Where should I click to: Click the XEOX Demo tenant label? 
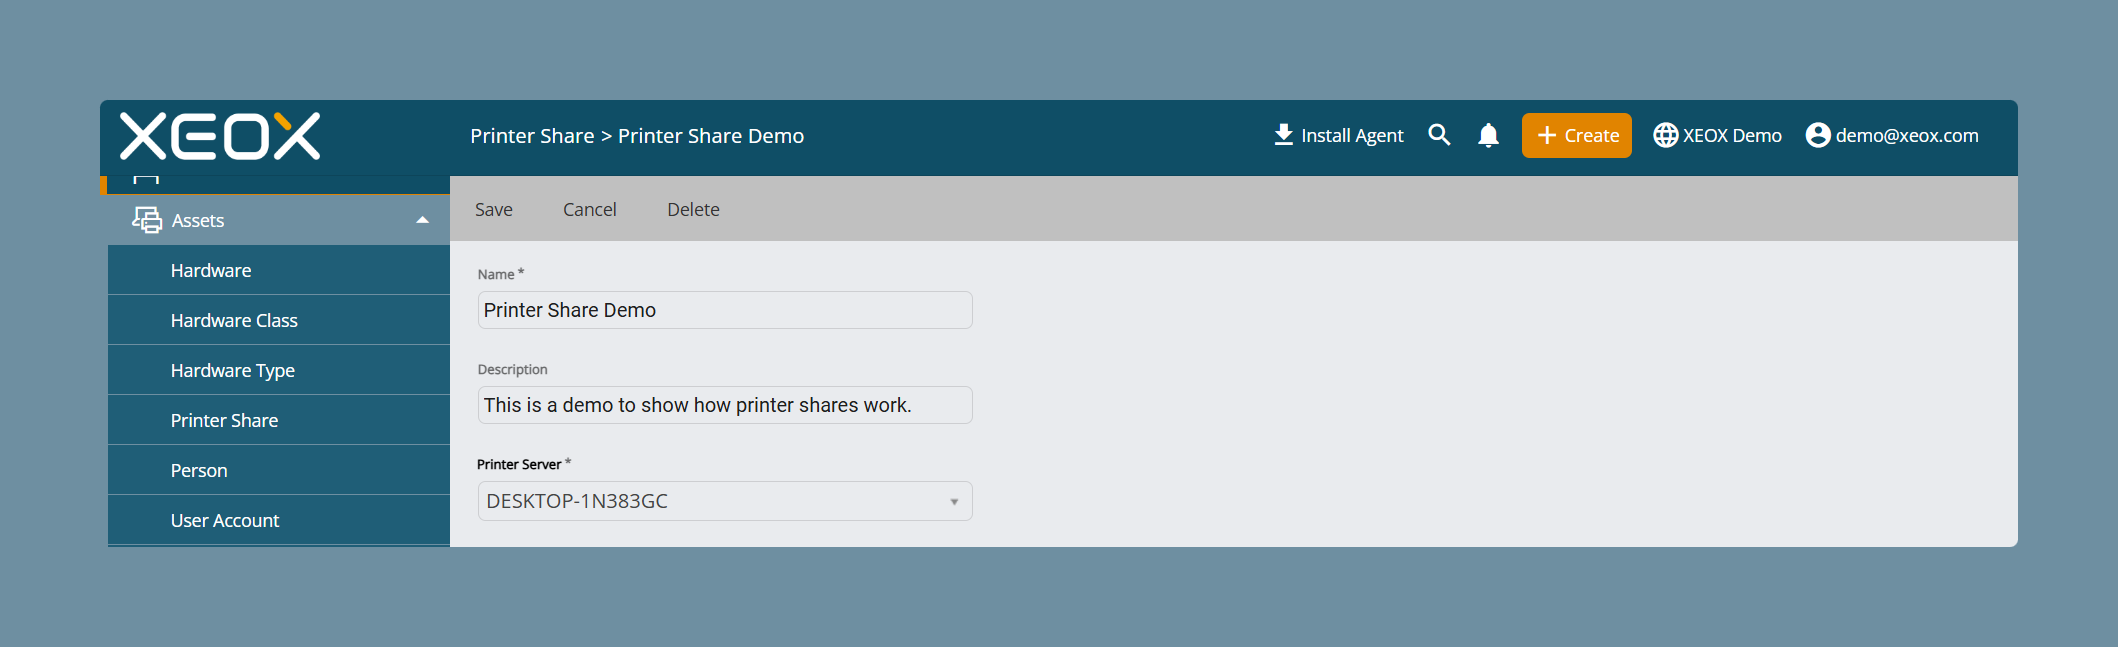1732,135
